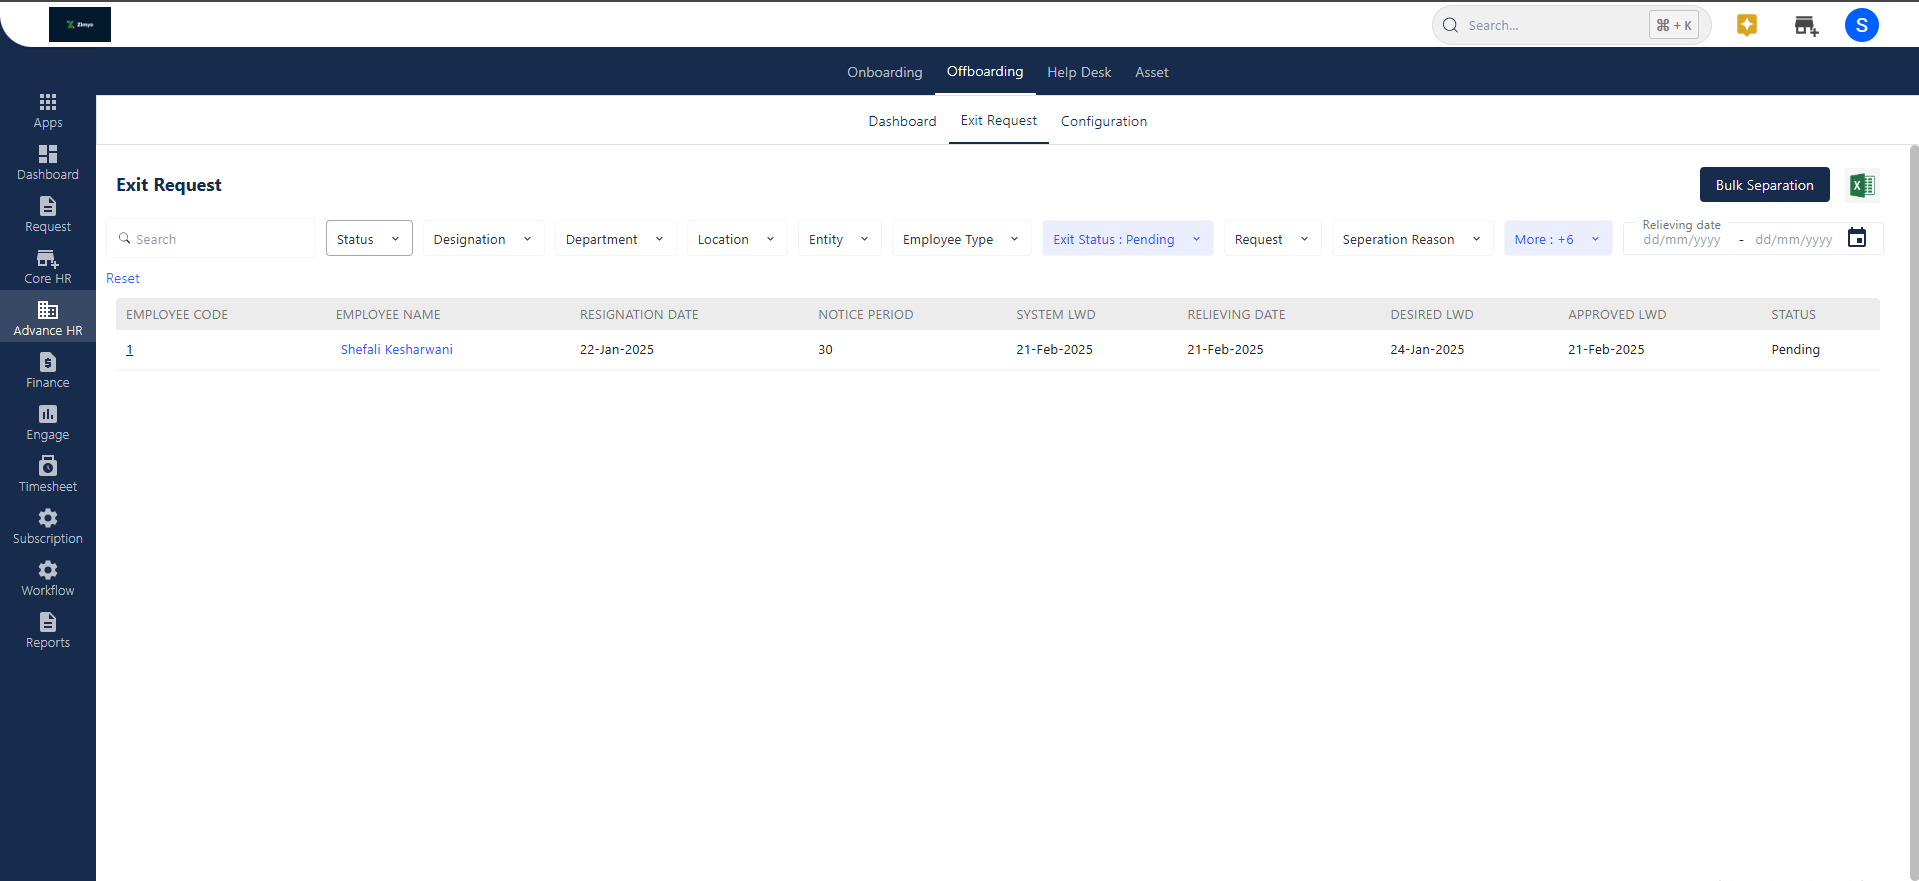Click the RELIEVING DATE column header
1919x881 pixels.
click(x=1236, y=314)
